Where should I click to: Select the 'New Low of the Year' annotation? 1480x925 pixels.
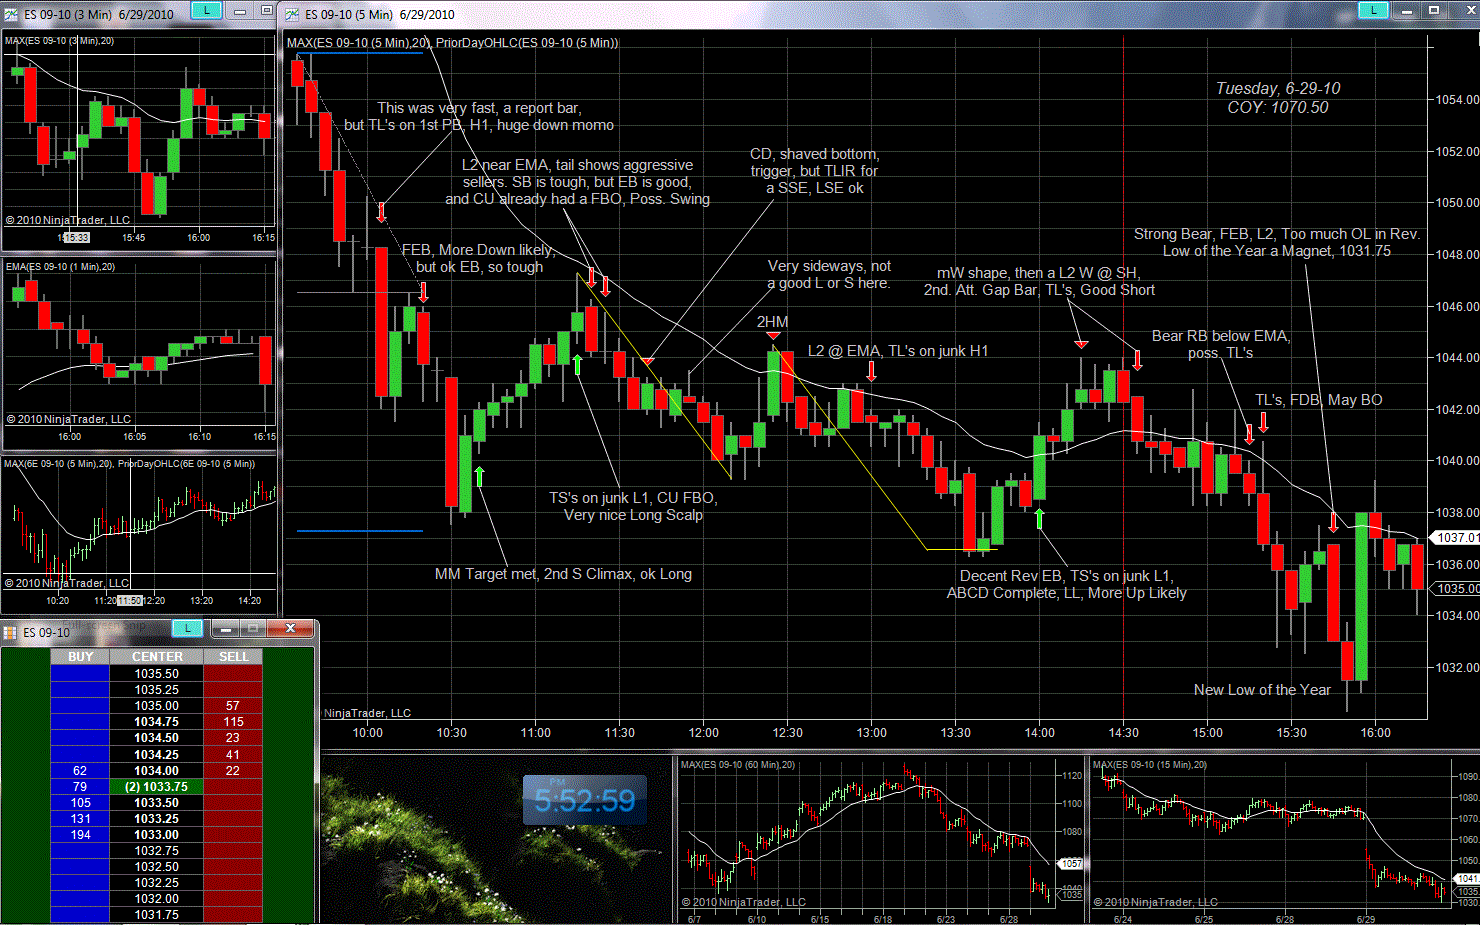point(1262,690)
